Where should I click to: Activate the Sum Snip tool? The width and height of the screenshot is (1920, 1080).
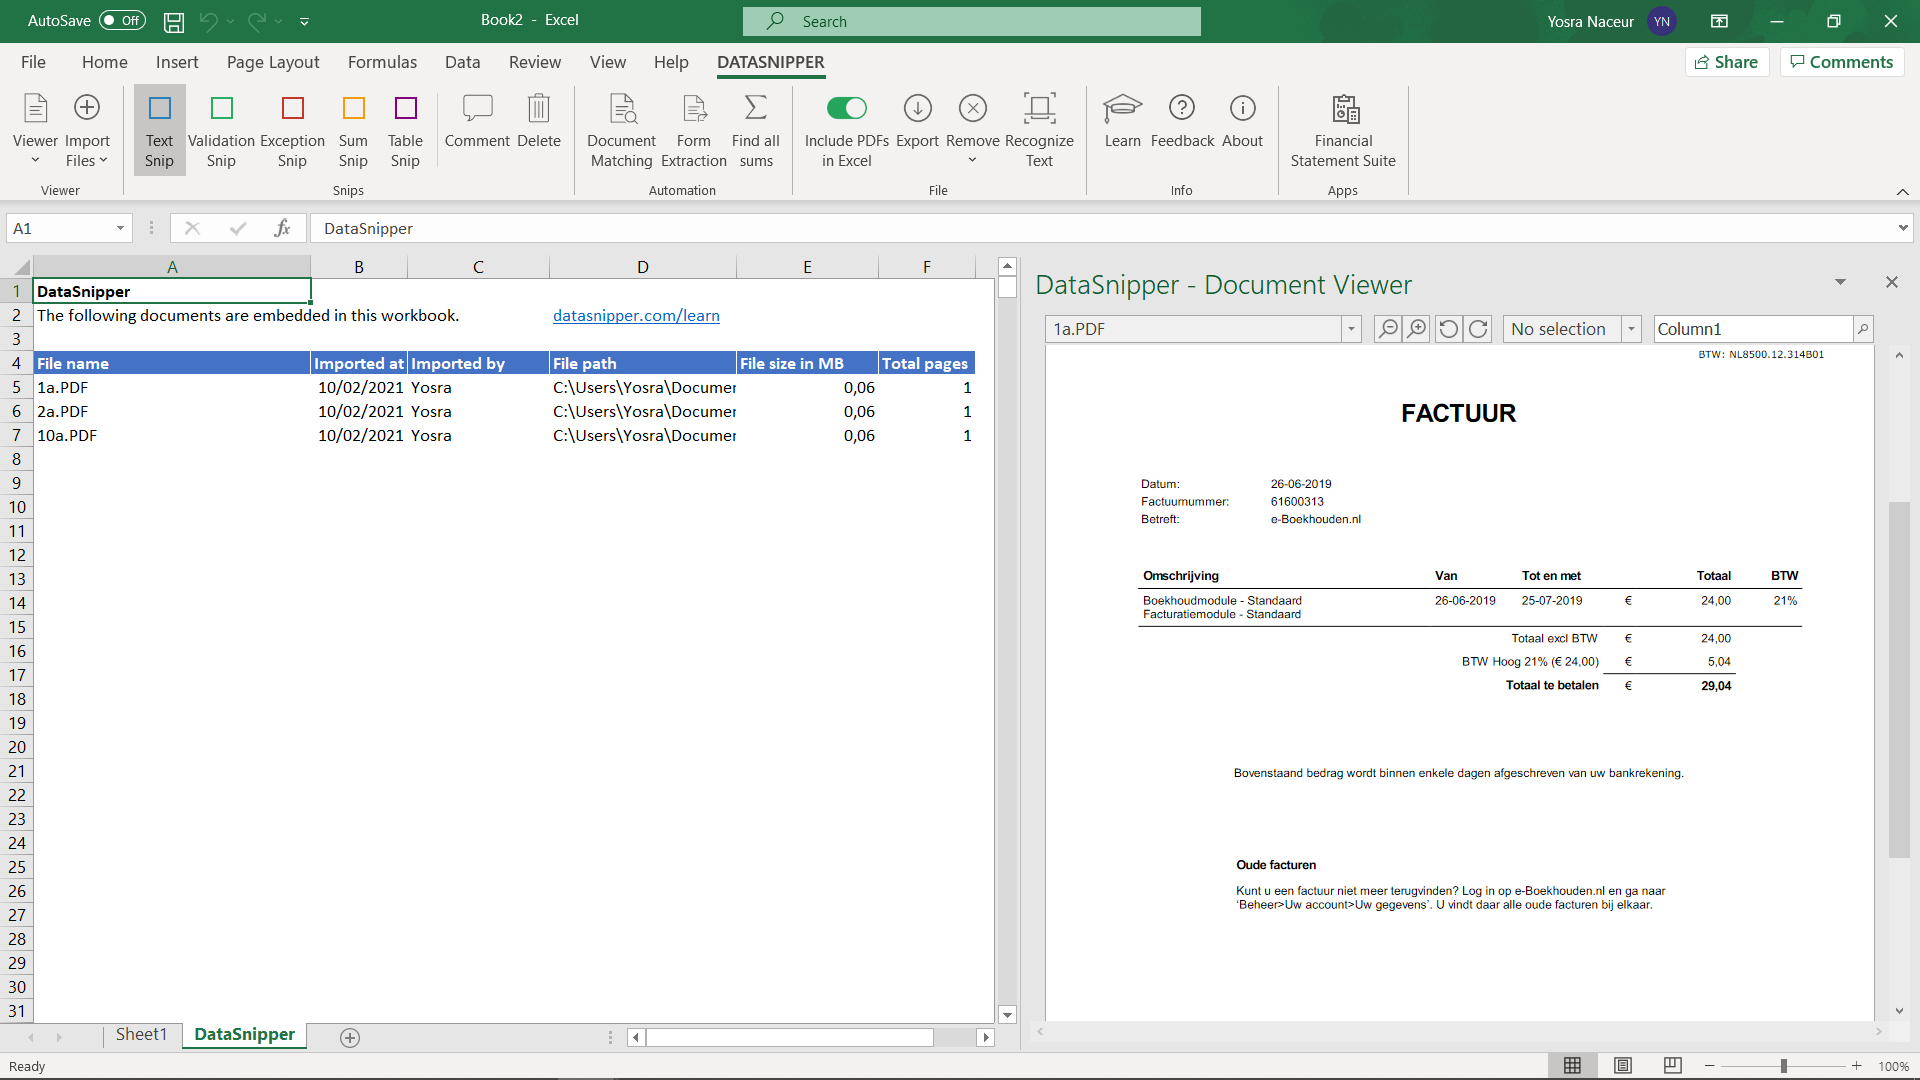point(353,130)
